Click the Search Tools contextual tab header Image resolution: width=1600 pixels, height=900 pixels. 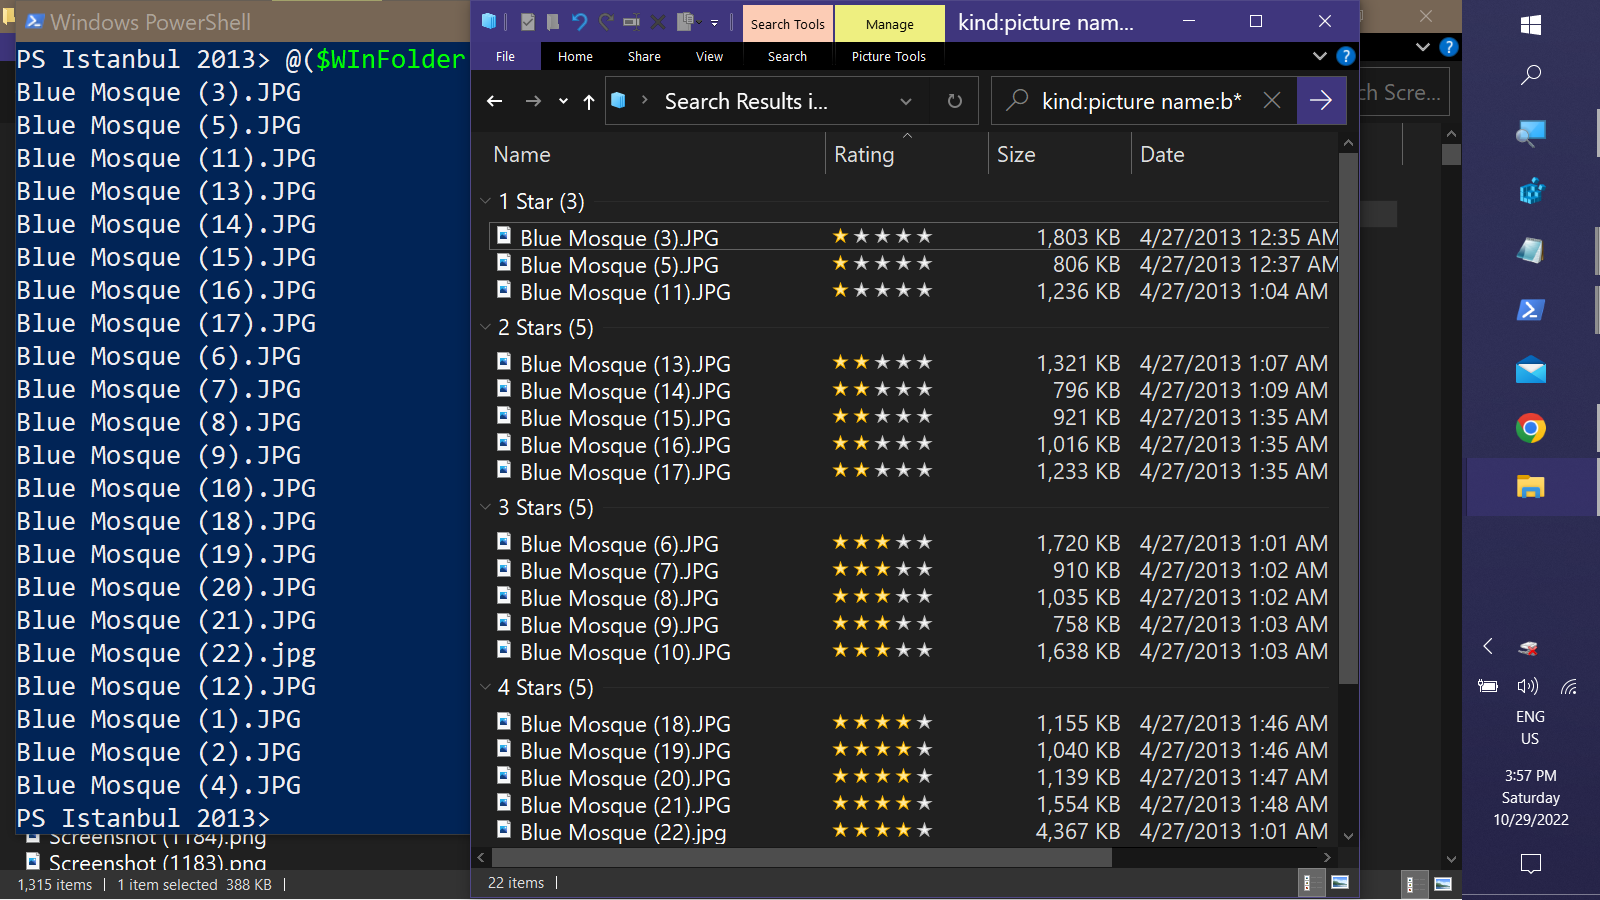point(788,24)
